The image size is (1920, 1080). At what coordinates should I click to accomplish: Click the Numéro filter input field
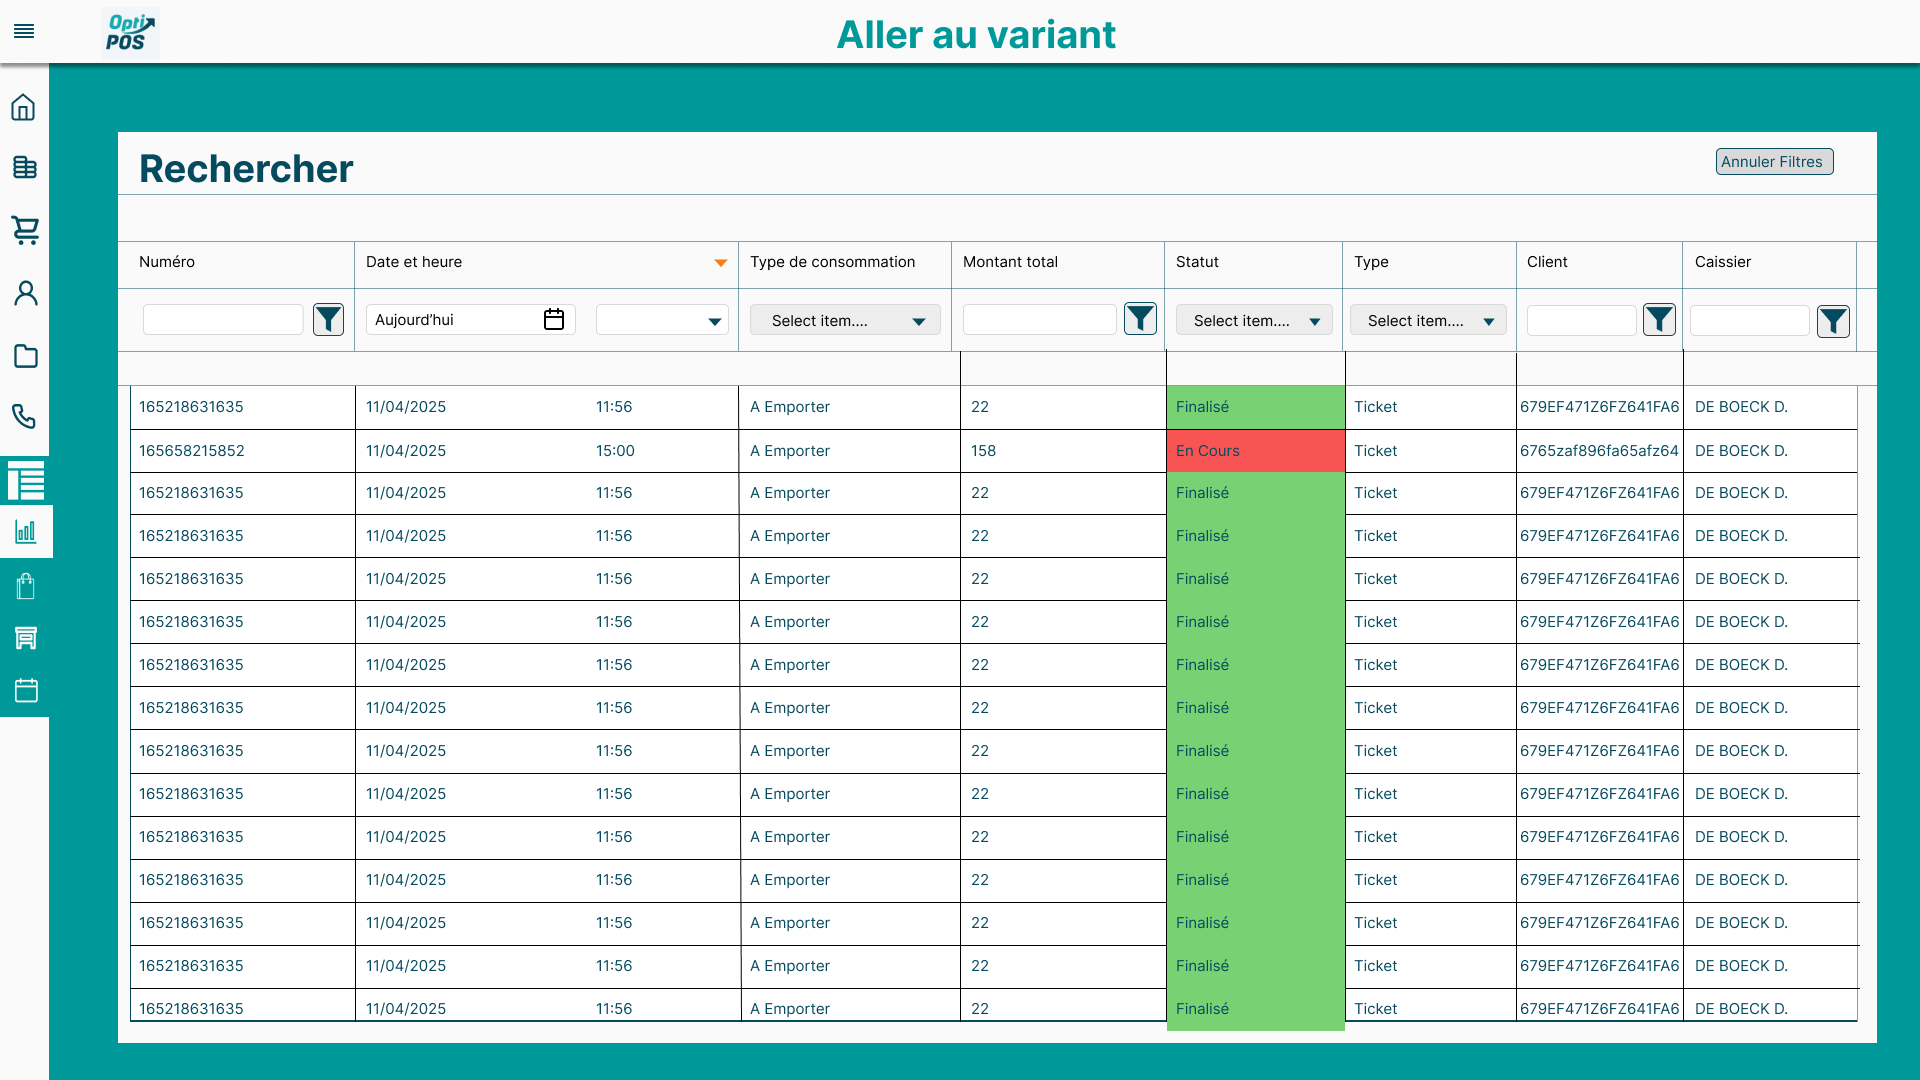[x=223, y=320]
